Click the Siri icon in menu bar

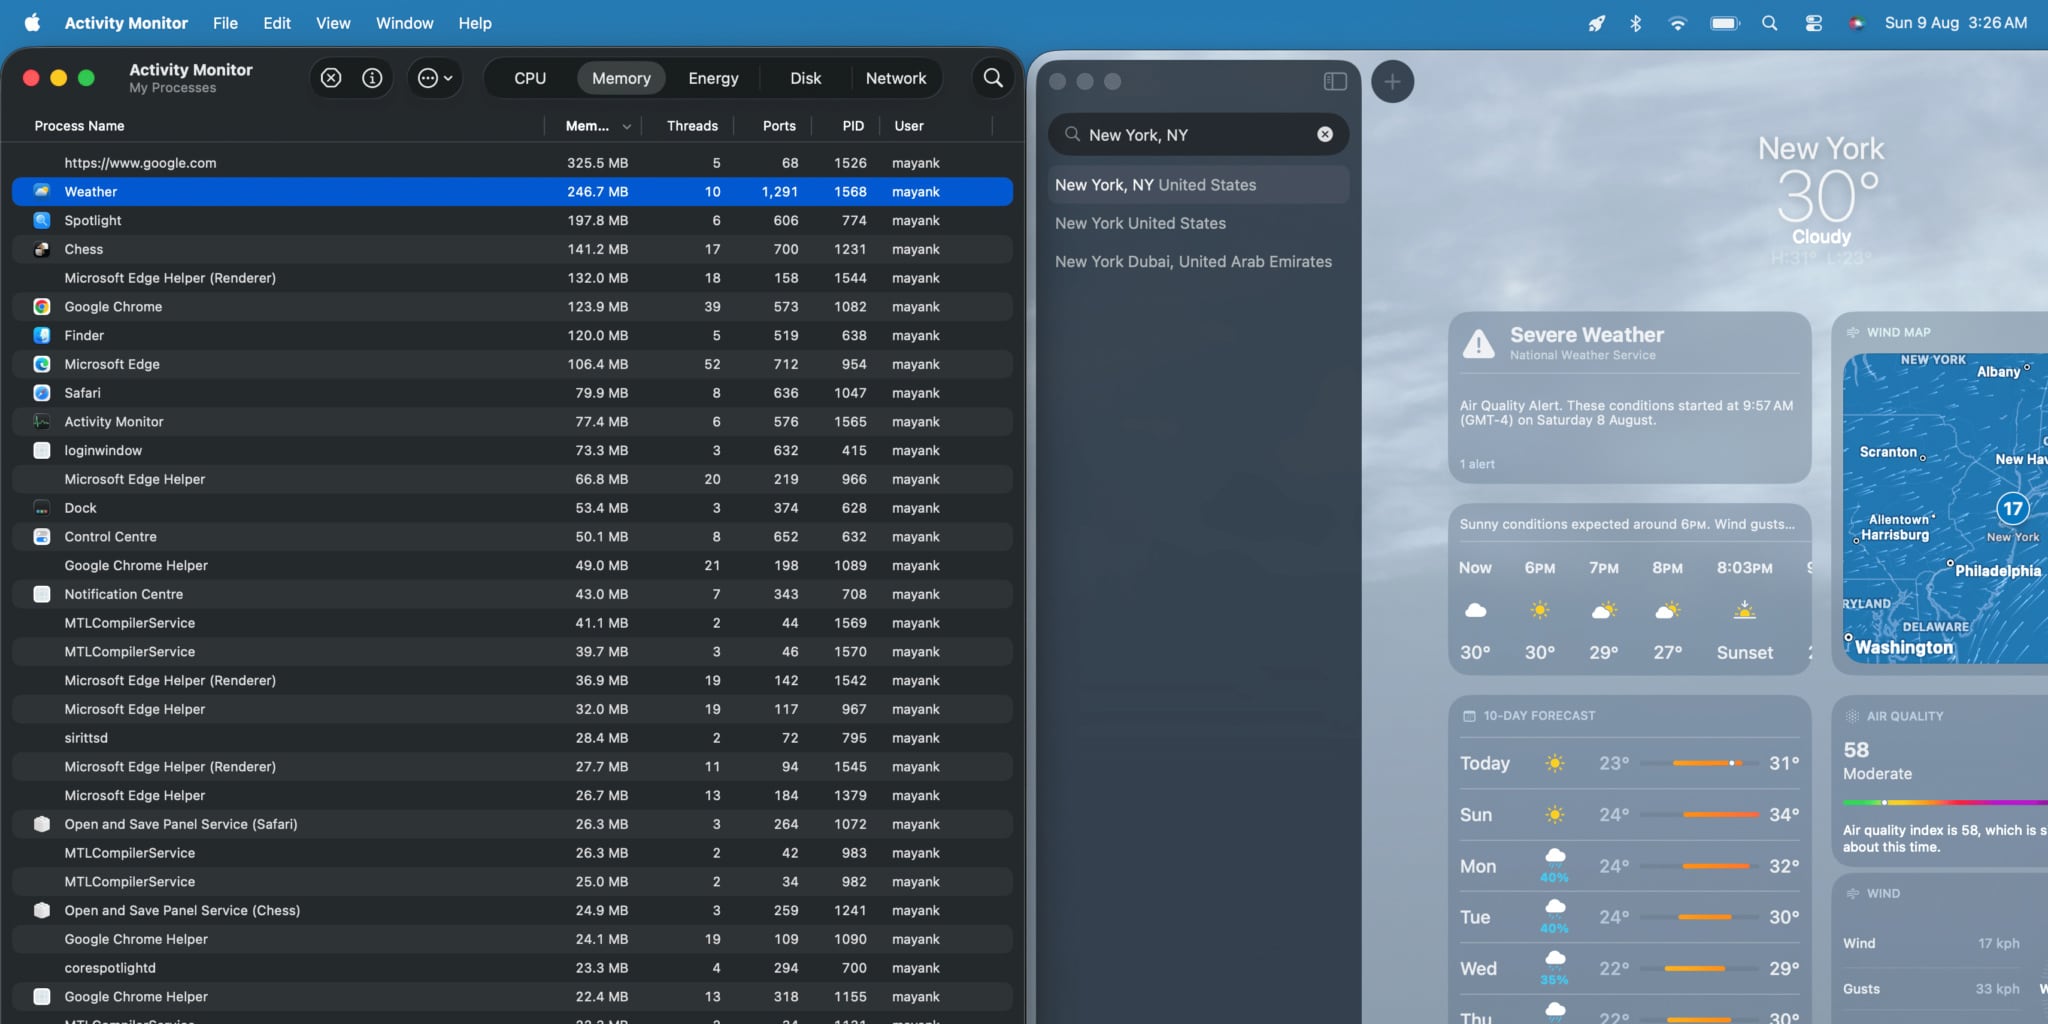(1856, 23)
